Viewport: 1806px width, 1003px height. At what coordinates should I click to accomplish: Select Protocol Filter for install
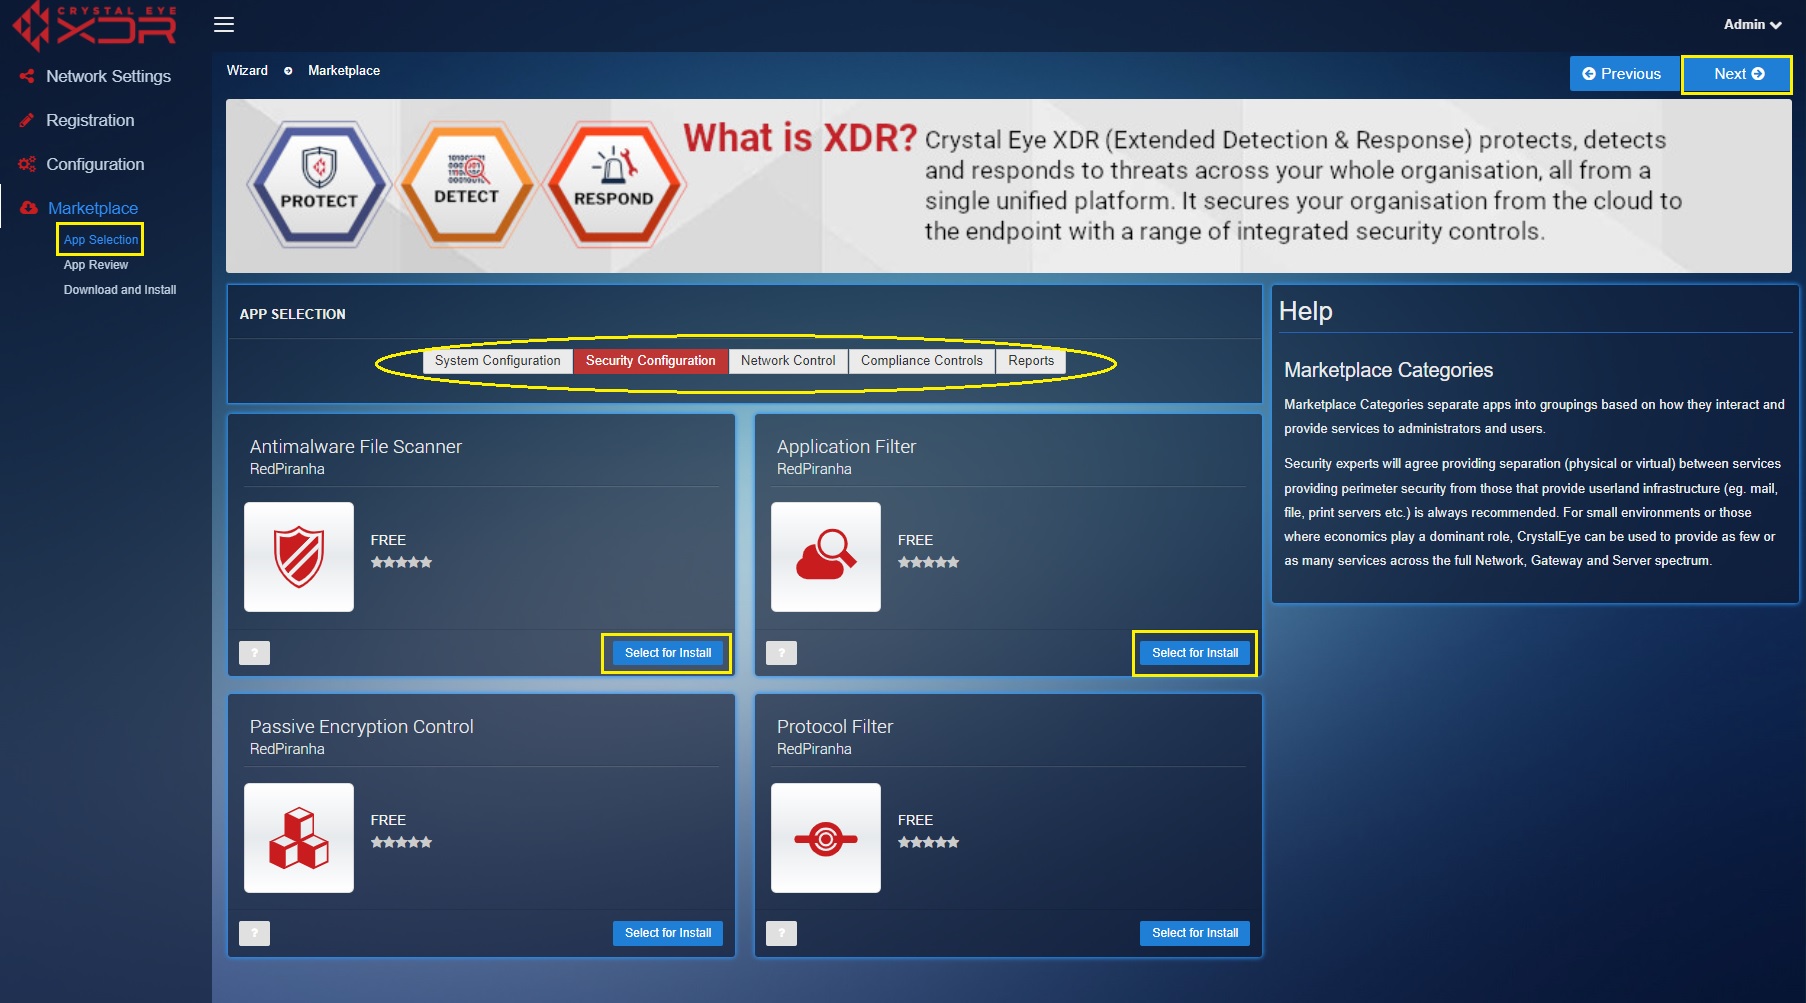pyautogui.click(x=1194, y=933)
